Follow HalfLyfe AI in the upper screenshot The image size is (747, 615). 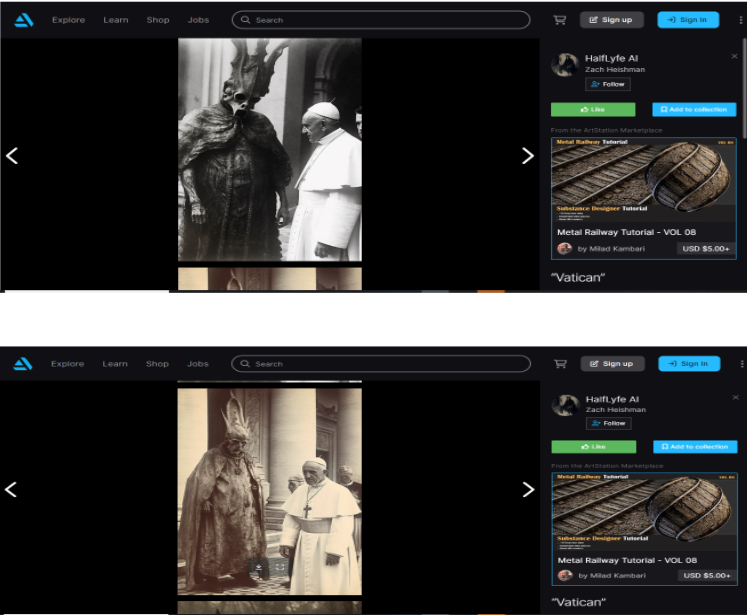click(x=608, y=84)
